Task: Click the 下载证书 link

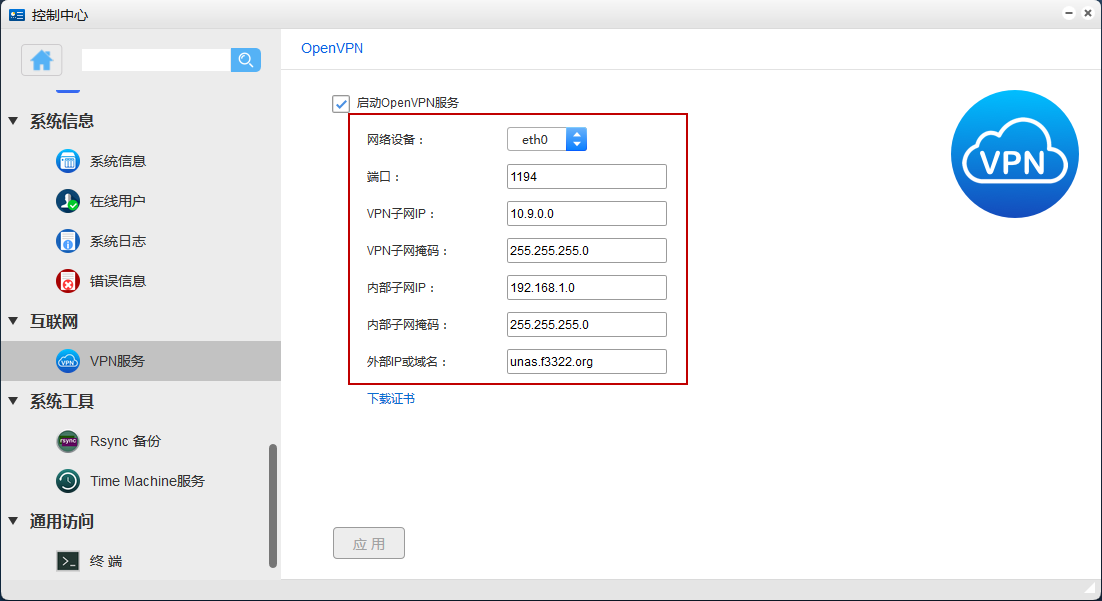Action: 391,399
